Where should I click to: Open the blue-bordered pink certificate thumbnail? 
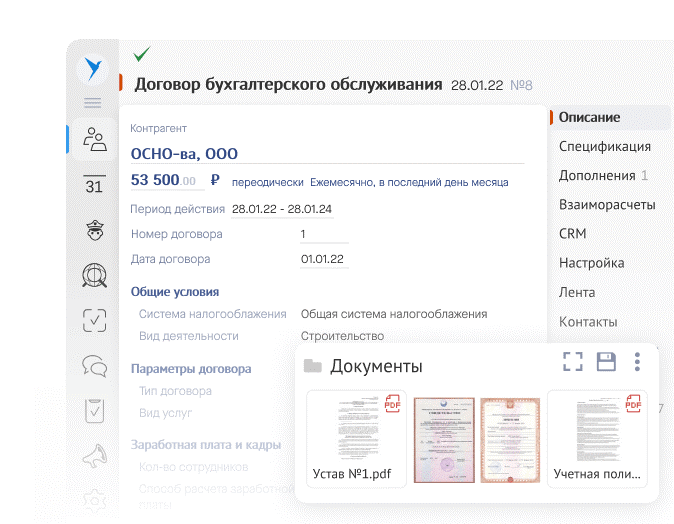(444, 440)
